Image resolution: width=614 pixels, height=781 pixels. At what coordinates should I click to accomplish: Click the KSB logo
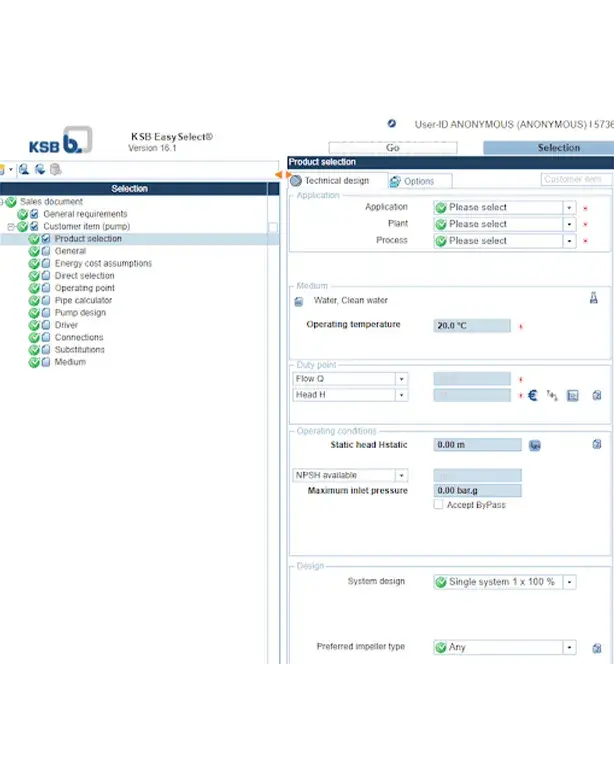(60, 140)
